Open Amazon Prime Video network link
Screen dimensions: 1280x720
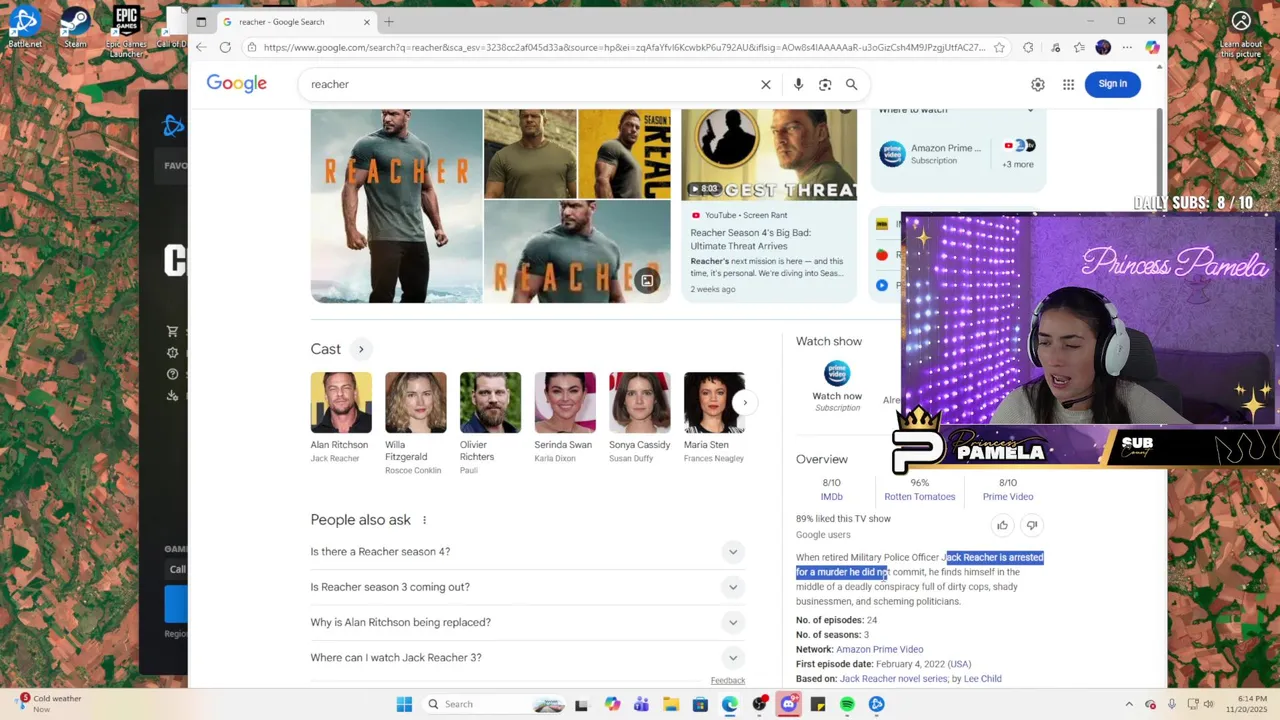(x=880, y=650)
